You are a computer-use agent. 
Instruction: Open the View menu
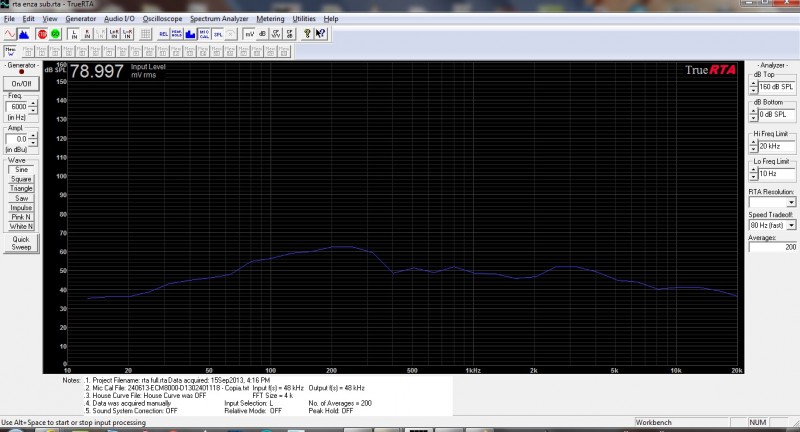point(49,19)
